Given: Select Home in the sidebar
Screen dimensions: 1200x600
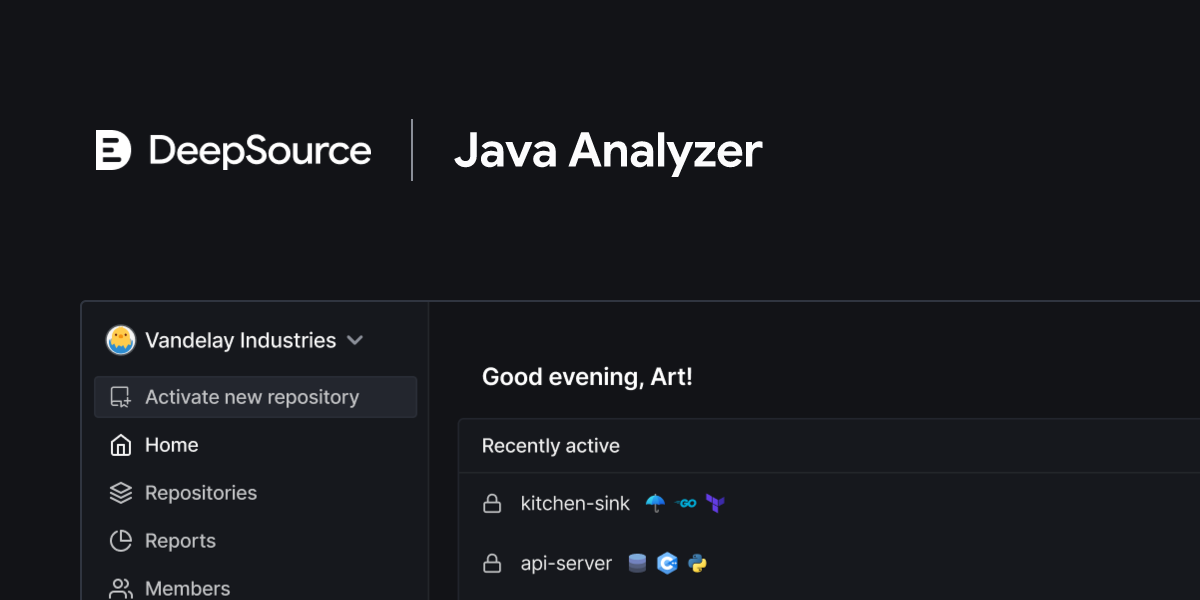Looking at the screenshot, I should coord(171,444).
